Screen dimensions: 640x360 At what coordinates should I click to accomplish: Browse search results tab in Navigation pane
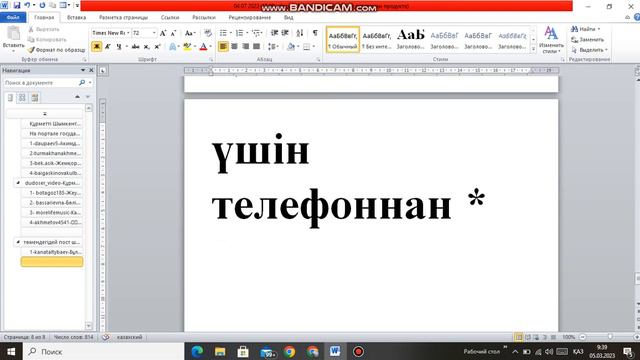[35, 98]
